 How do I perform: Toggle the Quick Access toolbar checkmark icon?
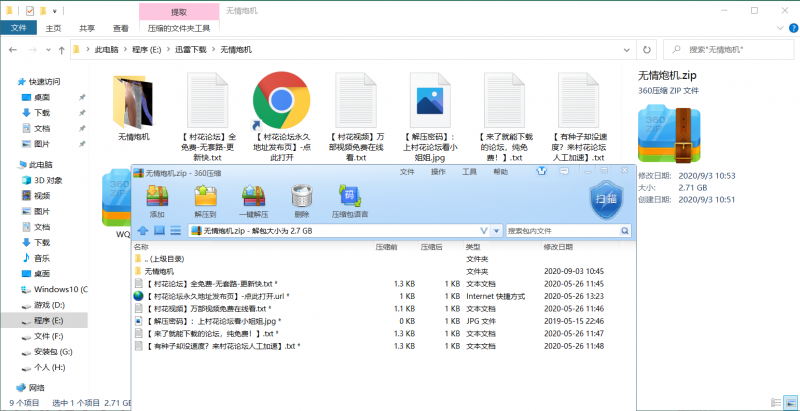point(29,11)
